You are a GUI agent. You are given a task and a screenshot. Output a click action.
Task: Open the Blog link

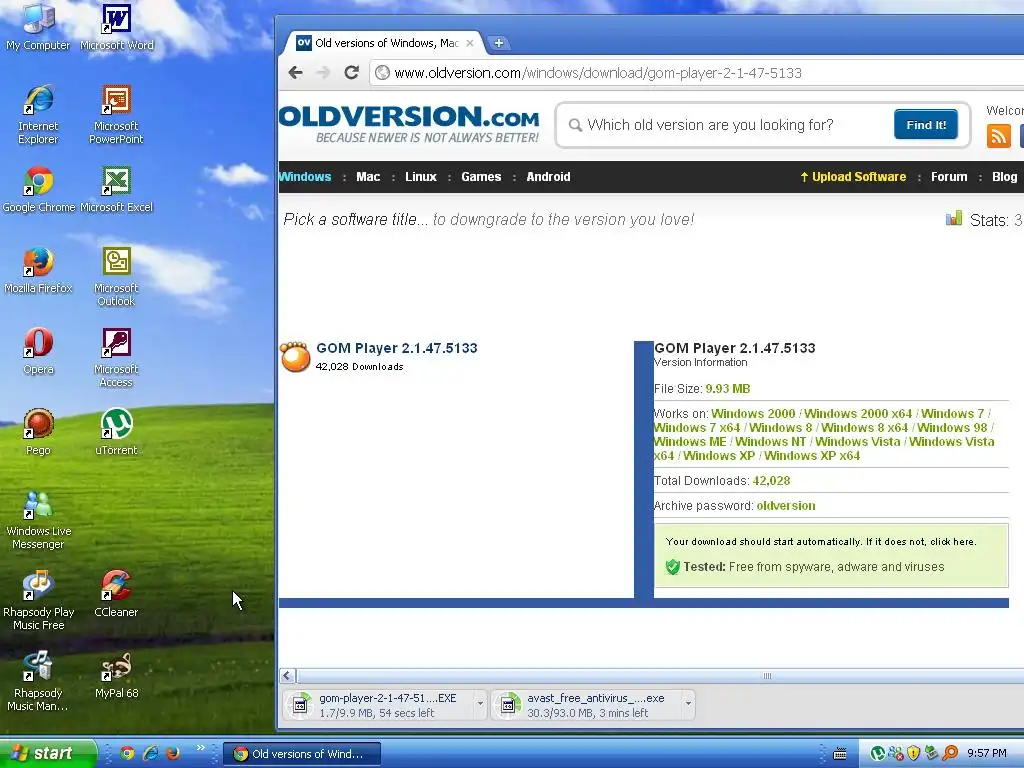click(x=1004, y=177)
